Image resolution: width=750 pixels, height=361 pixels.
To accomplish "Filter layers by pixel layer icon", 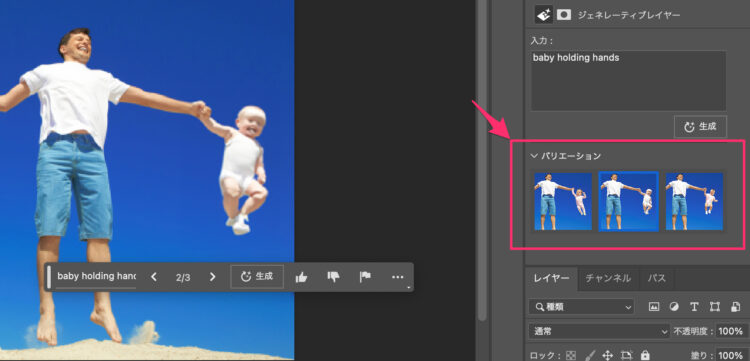I will [x=654, y=306].
